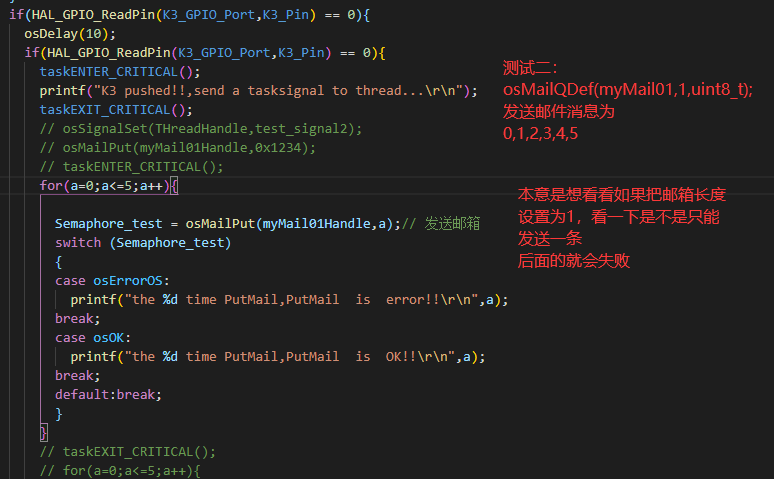This screenshot has height=479, width=774.
Task: Click the taskEXIT_CRITICAL(); call that is not commented out
Action: point(116,110)
